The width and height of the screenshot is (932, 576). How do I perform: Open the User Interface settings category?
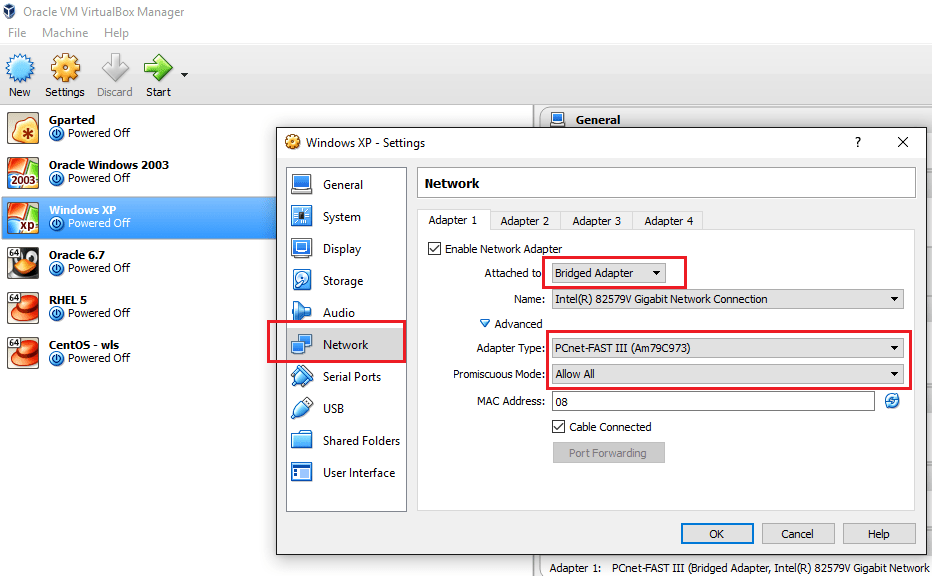pos(347,473)
